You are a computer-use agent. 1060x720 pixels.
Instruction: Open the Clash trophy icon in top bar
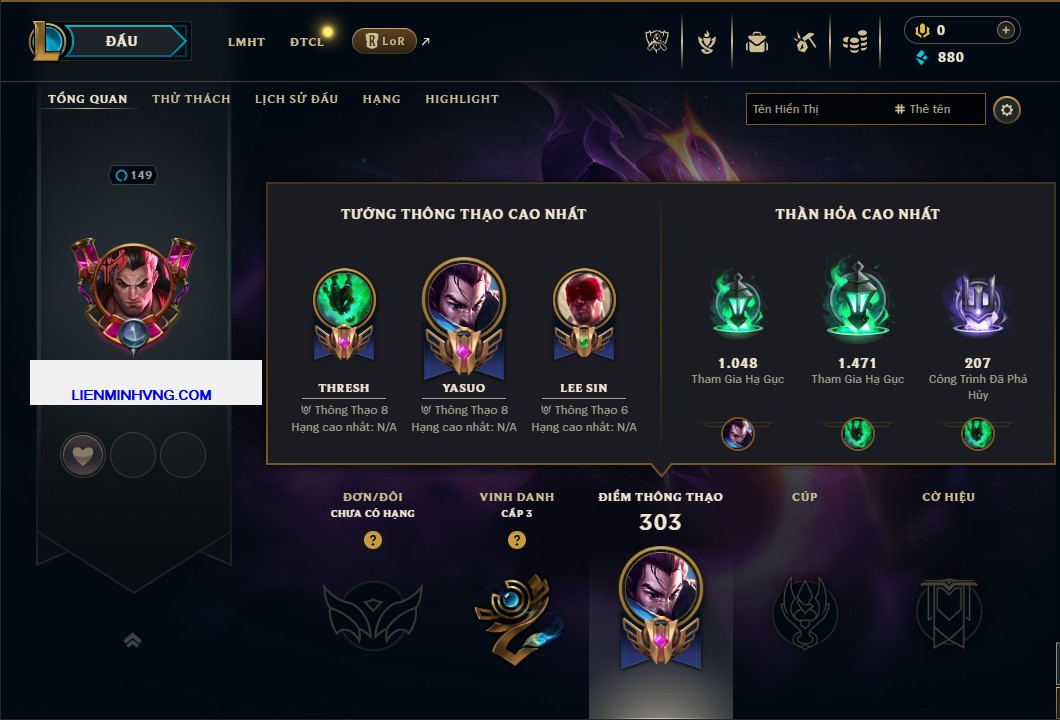pos(656,42)
